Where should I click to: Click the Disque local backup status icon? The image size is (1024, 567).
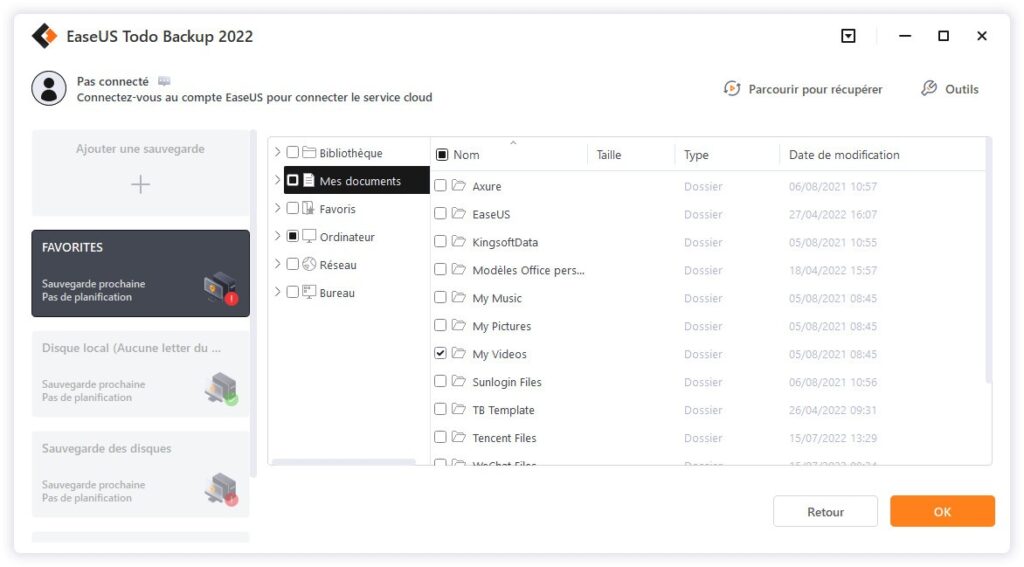click(x=221, y=389)
